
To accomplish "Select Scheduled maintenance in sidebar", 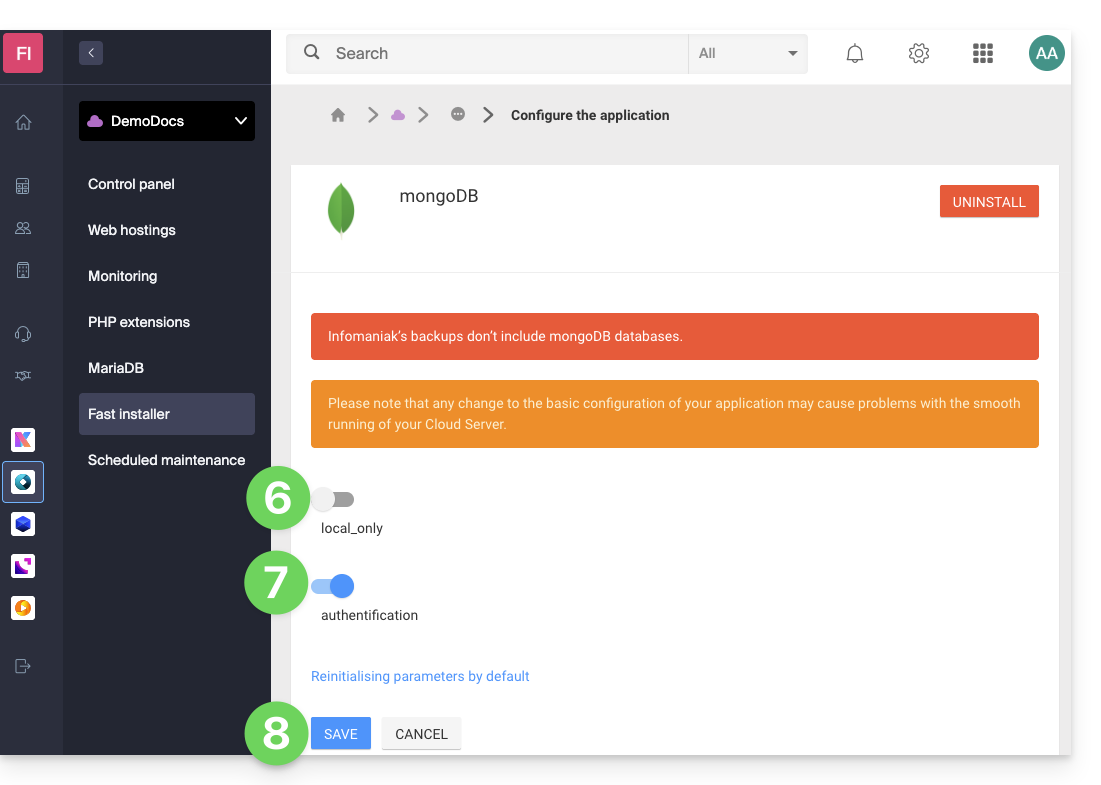I will click(x=166, y=460).
